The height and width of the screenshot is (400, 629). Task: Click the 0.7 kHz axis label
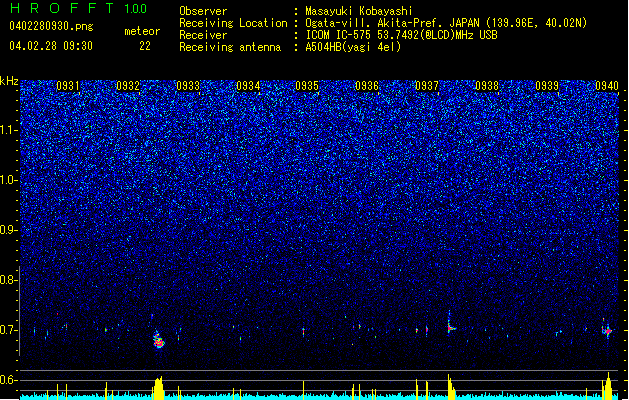7,330
